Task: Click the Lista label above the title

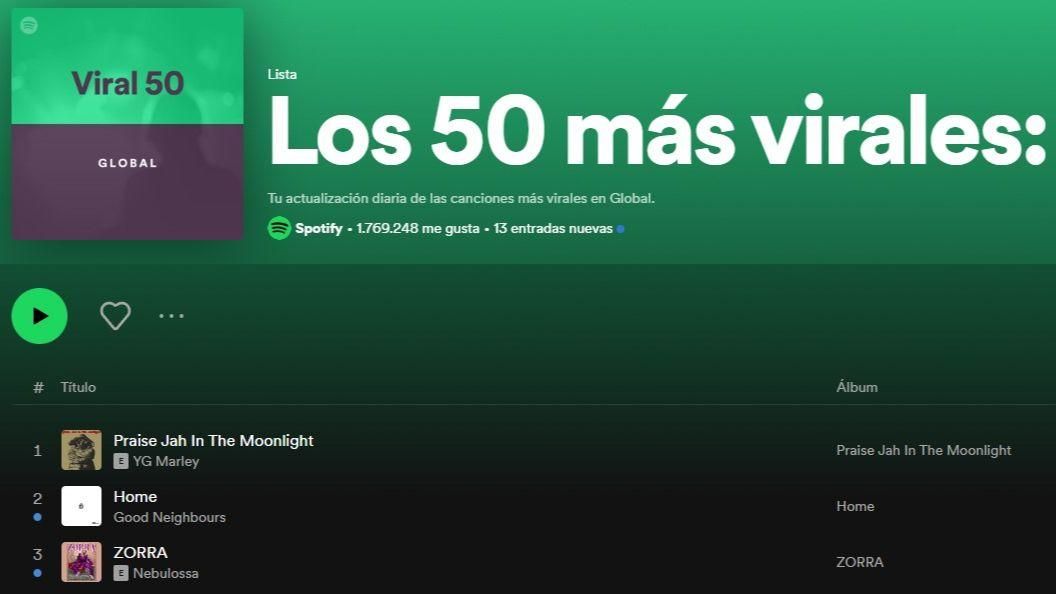Action: click(282, 74)
